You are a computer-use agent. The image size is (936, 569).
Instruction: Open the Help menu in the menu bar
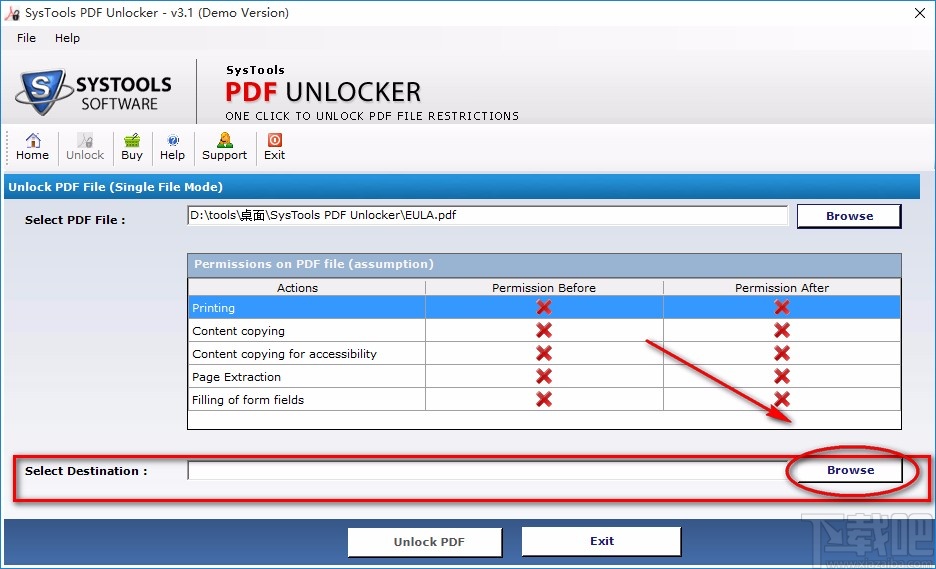(x=67, y=38)
